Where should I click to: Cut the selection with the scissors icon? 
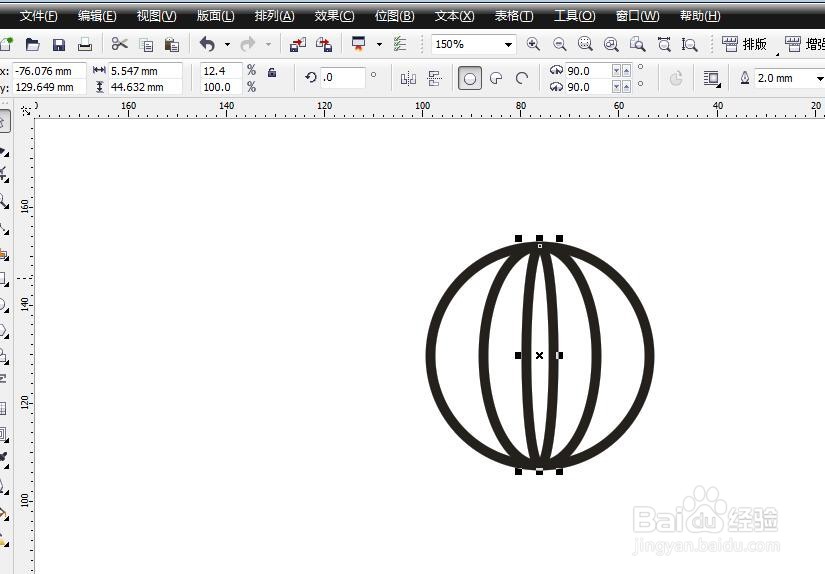pos(120,44)
